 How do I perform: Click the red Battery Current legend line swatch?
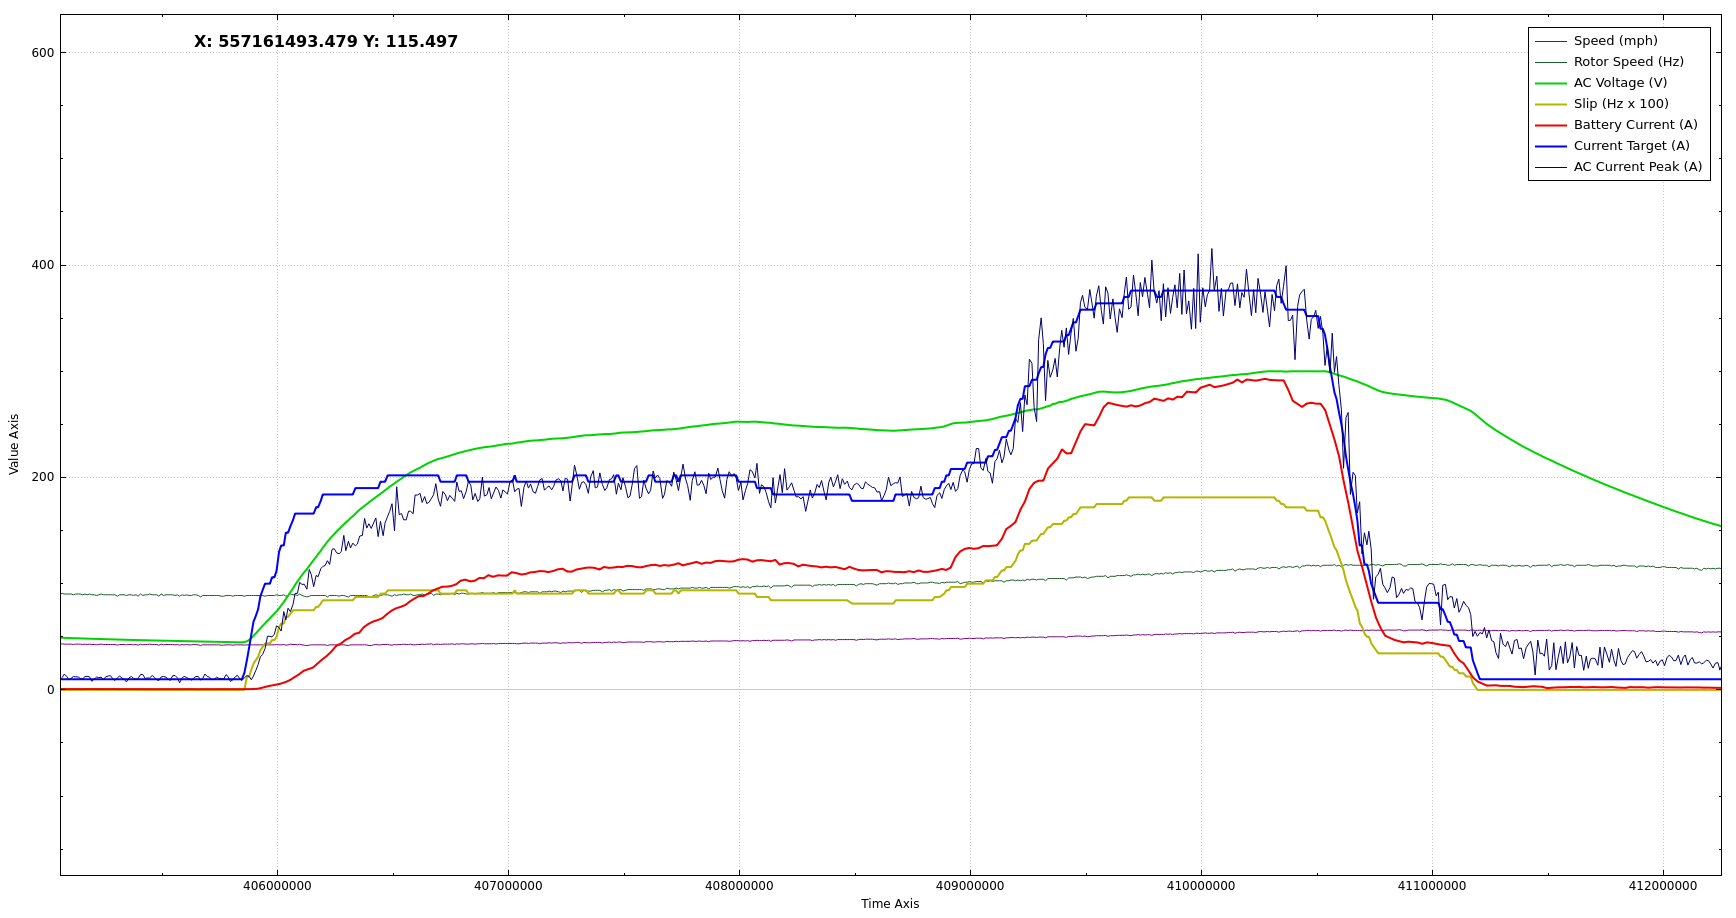(x=1550, y=125)
